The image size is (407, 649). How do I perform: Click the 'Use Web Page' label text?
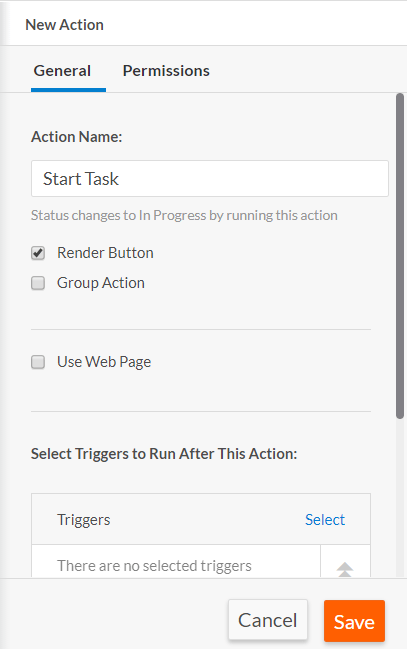(104, 362)
